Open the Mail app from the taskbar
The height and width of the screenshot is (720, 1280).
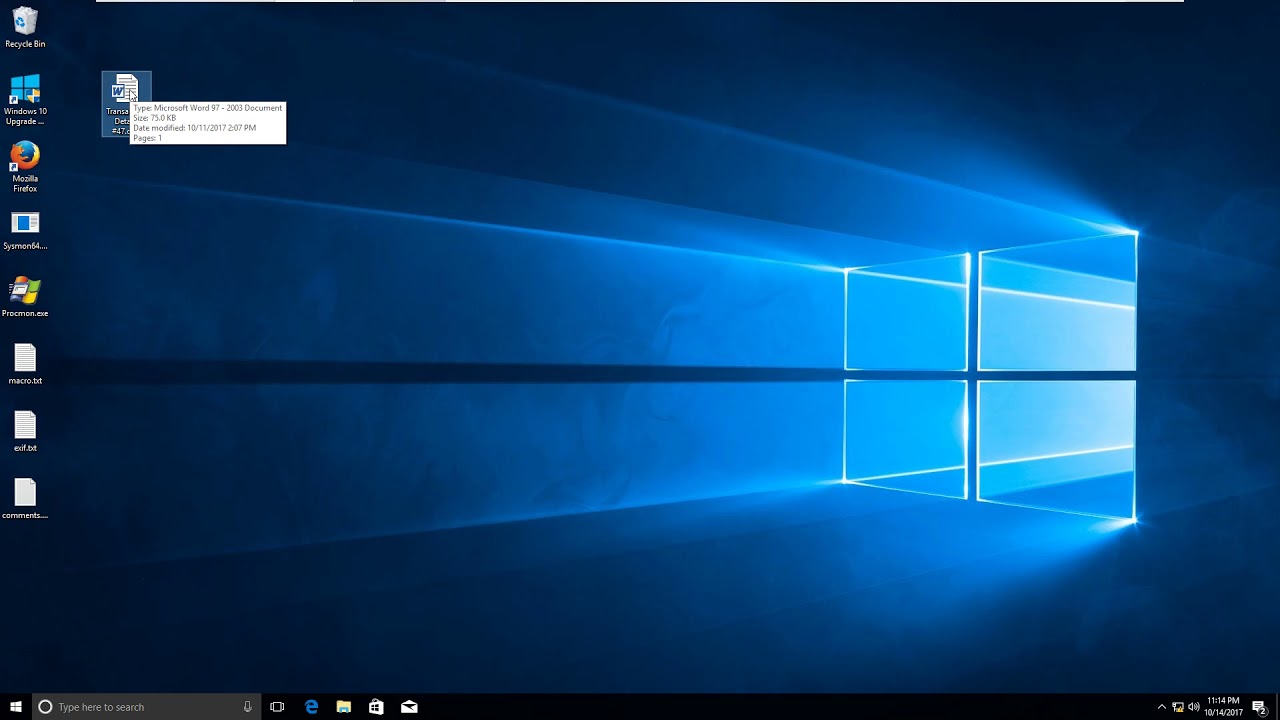click(x=409, y=707)
